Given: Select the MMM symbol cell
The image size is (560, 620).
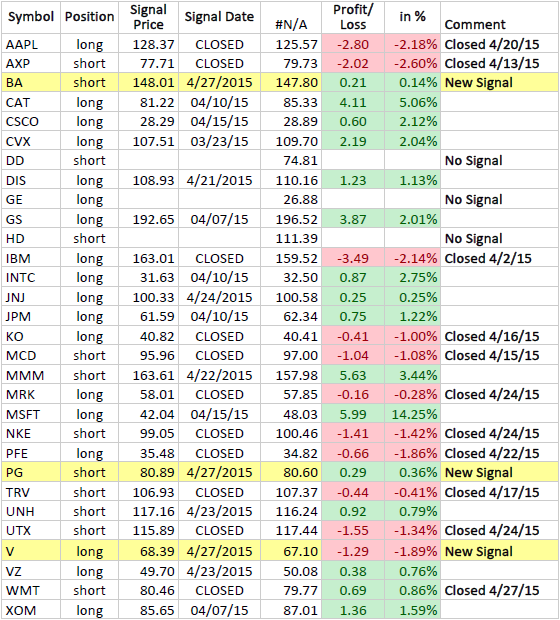Looking at the screenshot, I should [x=31, y=375].
